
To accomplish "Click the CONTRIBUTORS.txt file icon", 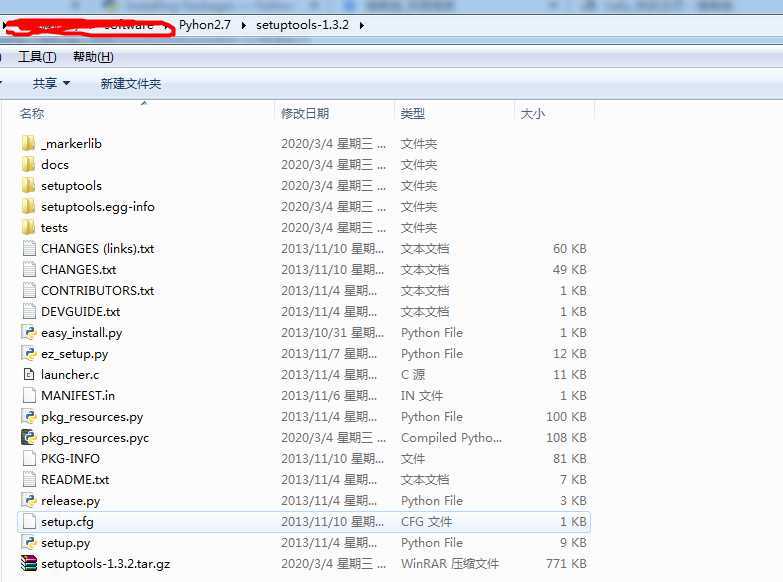I will point(29,291).
